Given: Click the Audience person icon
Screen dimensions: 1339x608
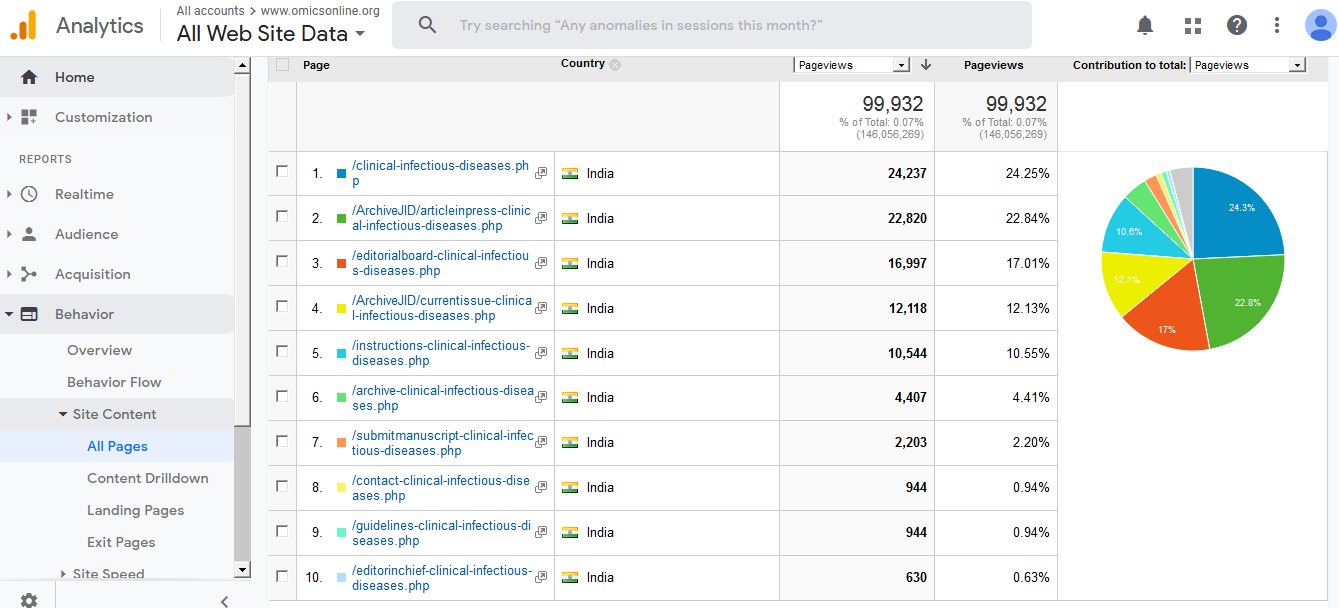Looking at the screenshot, I should tap(28, 234).
